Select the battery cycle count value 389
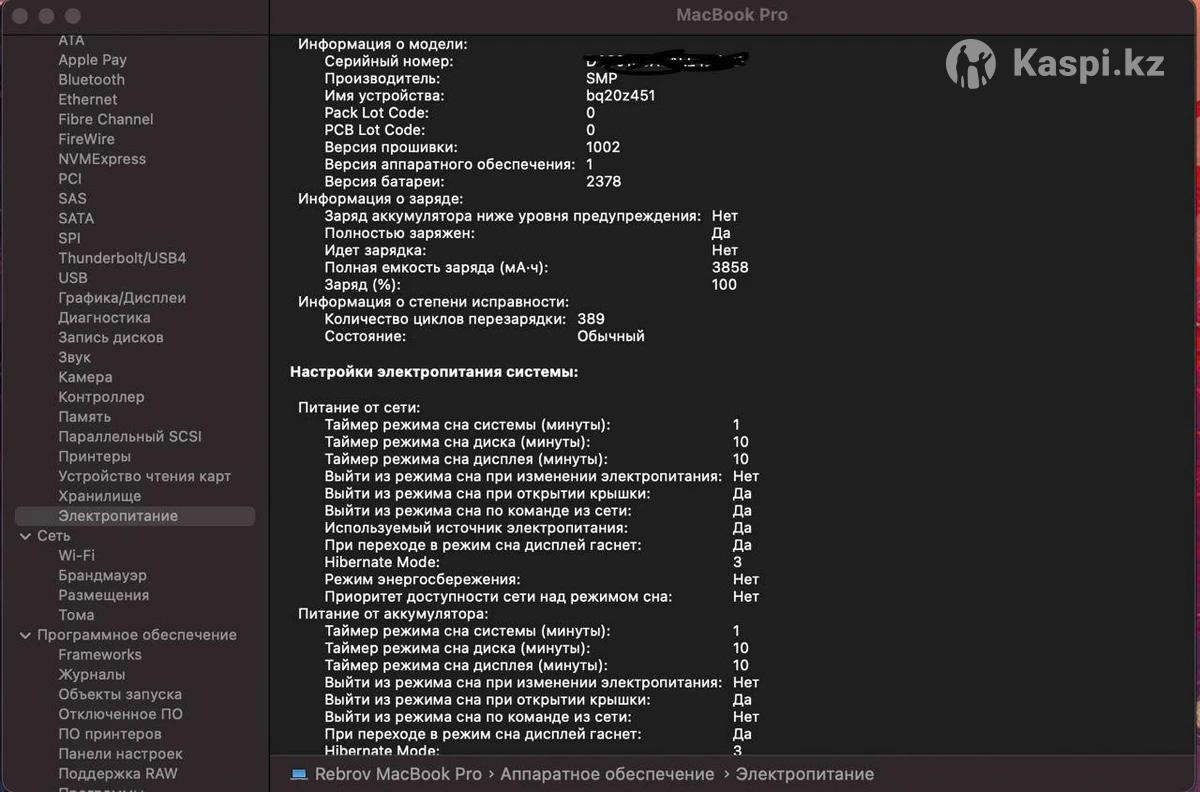Screen dimensions: 1200x792 point(591,319)
